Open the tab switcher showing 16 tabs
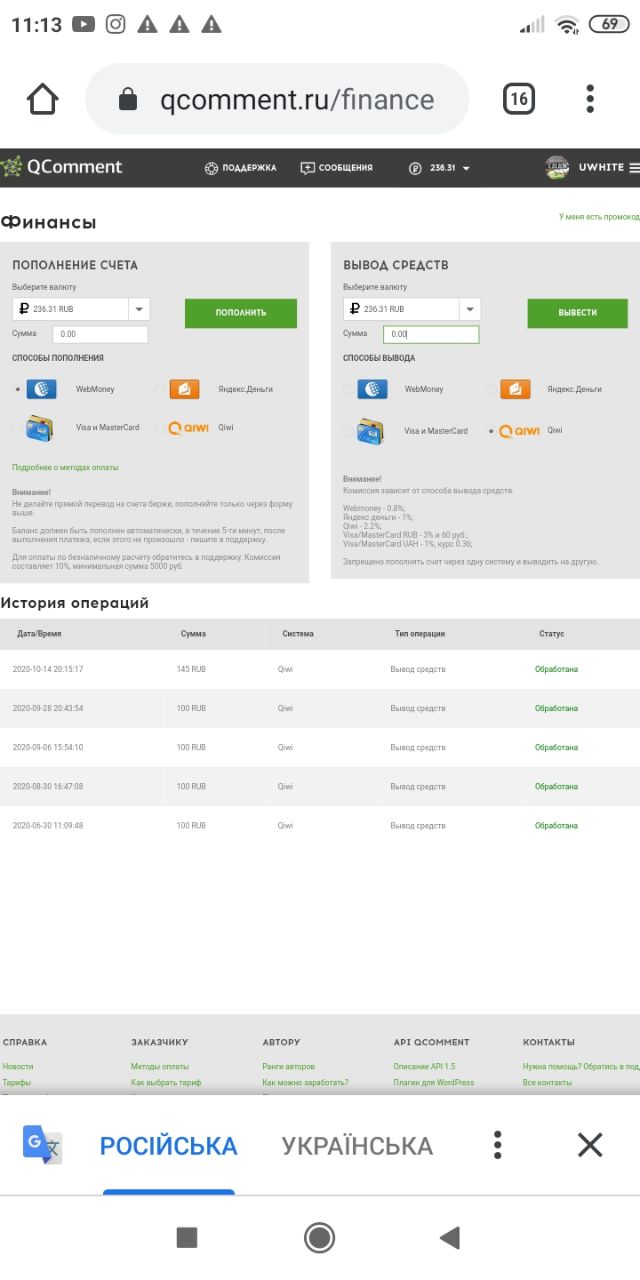The height and width of the screenshot is (1280, 640). [518, 99]
